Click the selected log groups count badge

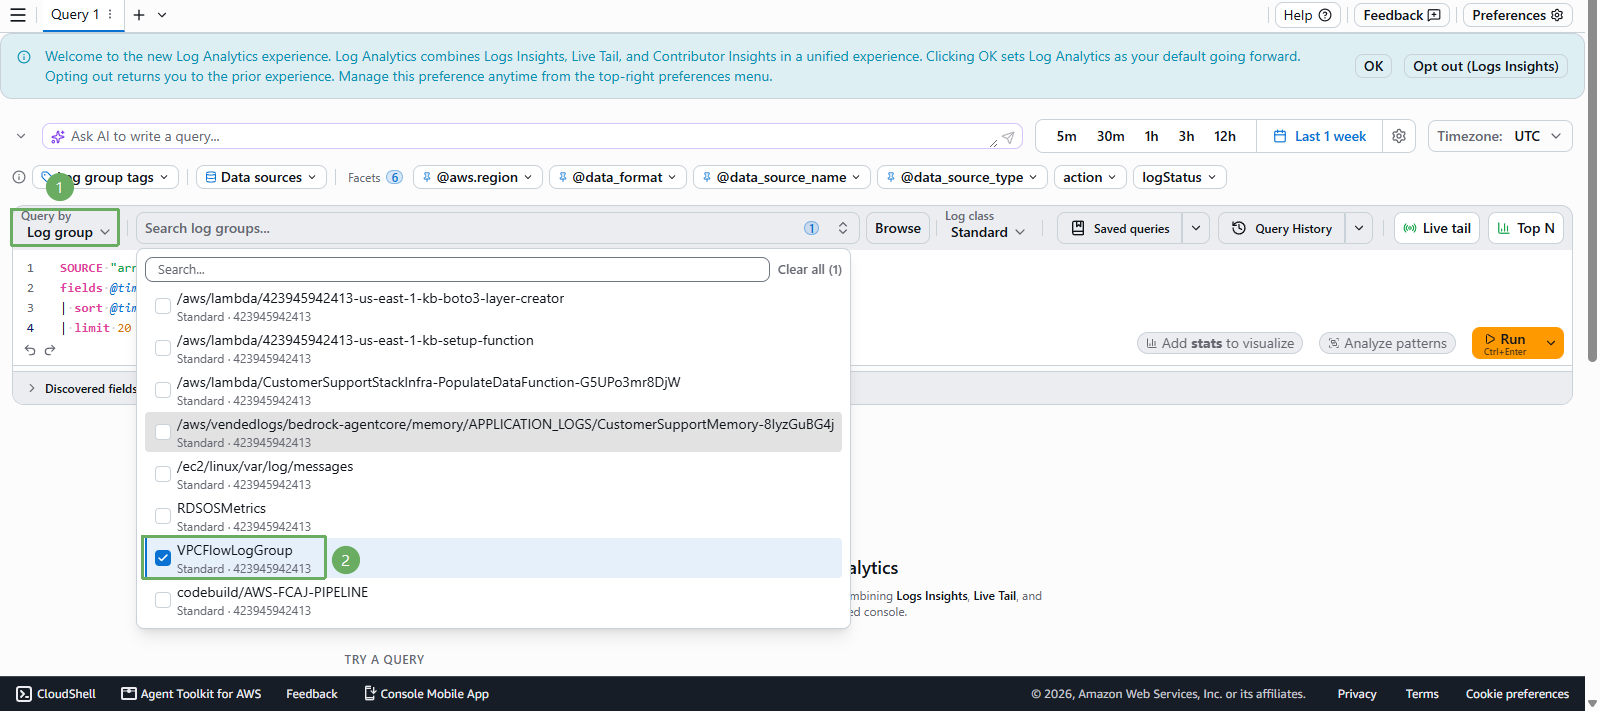coord(812,228)
